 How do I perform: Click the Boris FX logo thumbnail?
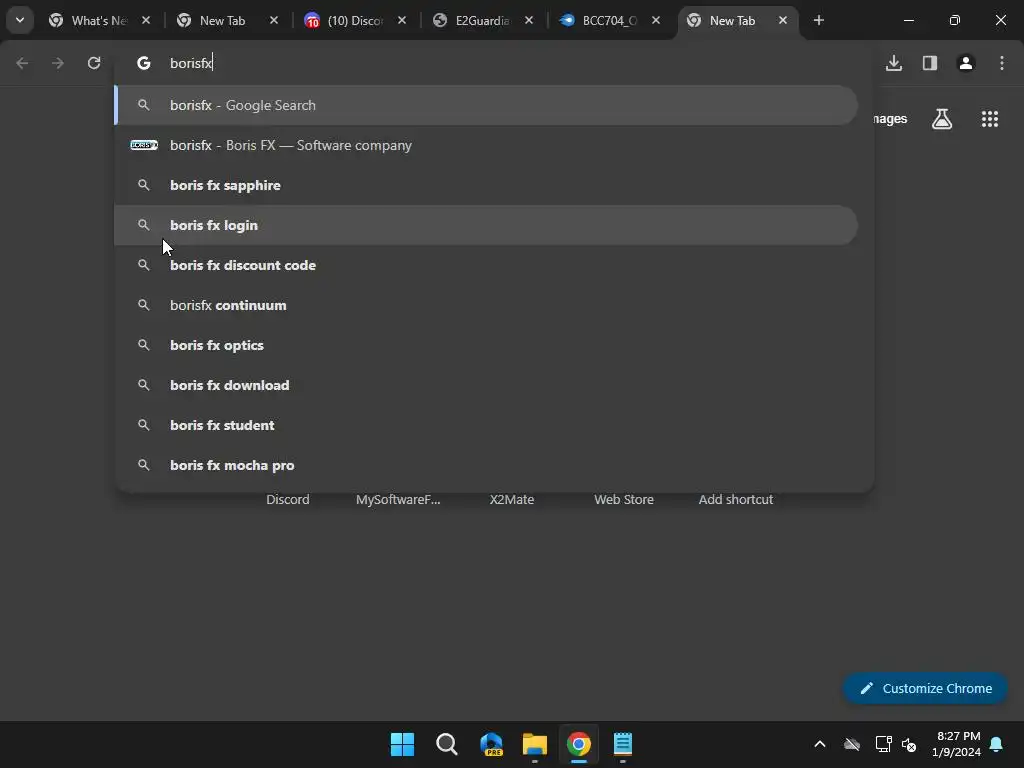point(144,145)
